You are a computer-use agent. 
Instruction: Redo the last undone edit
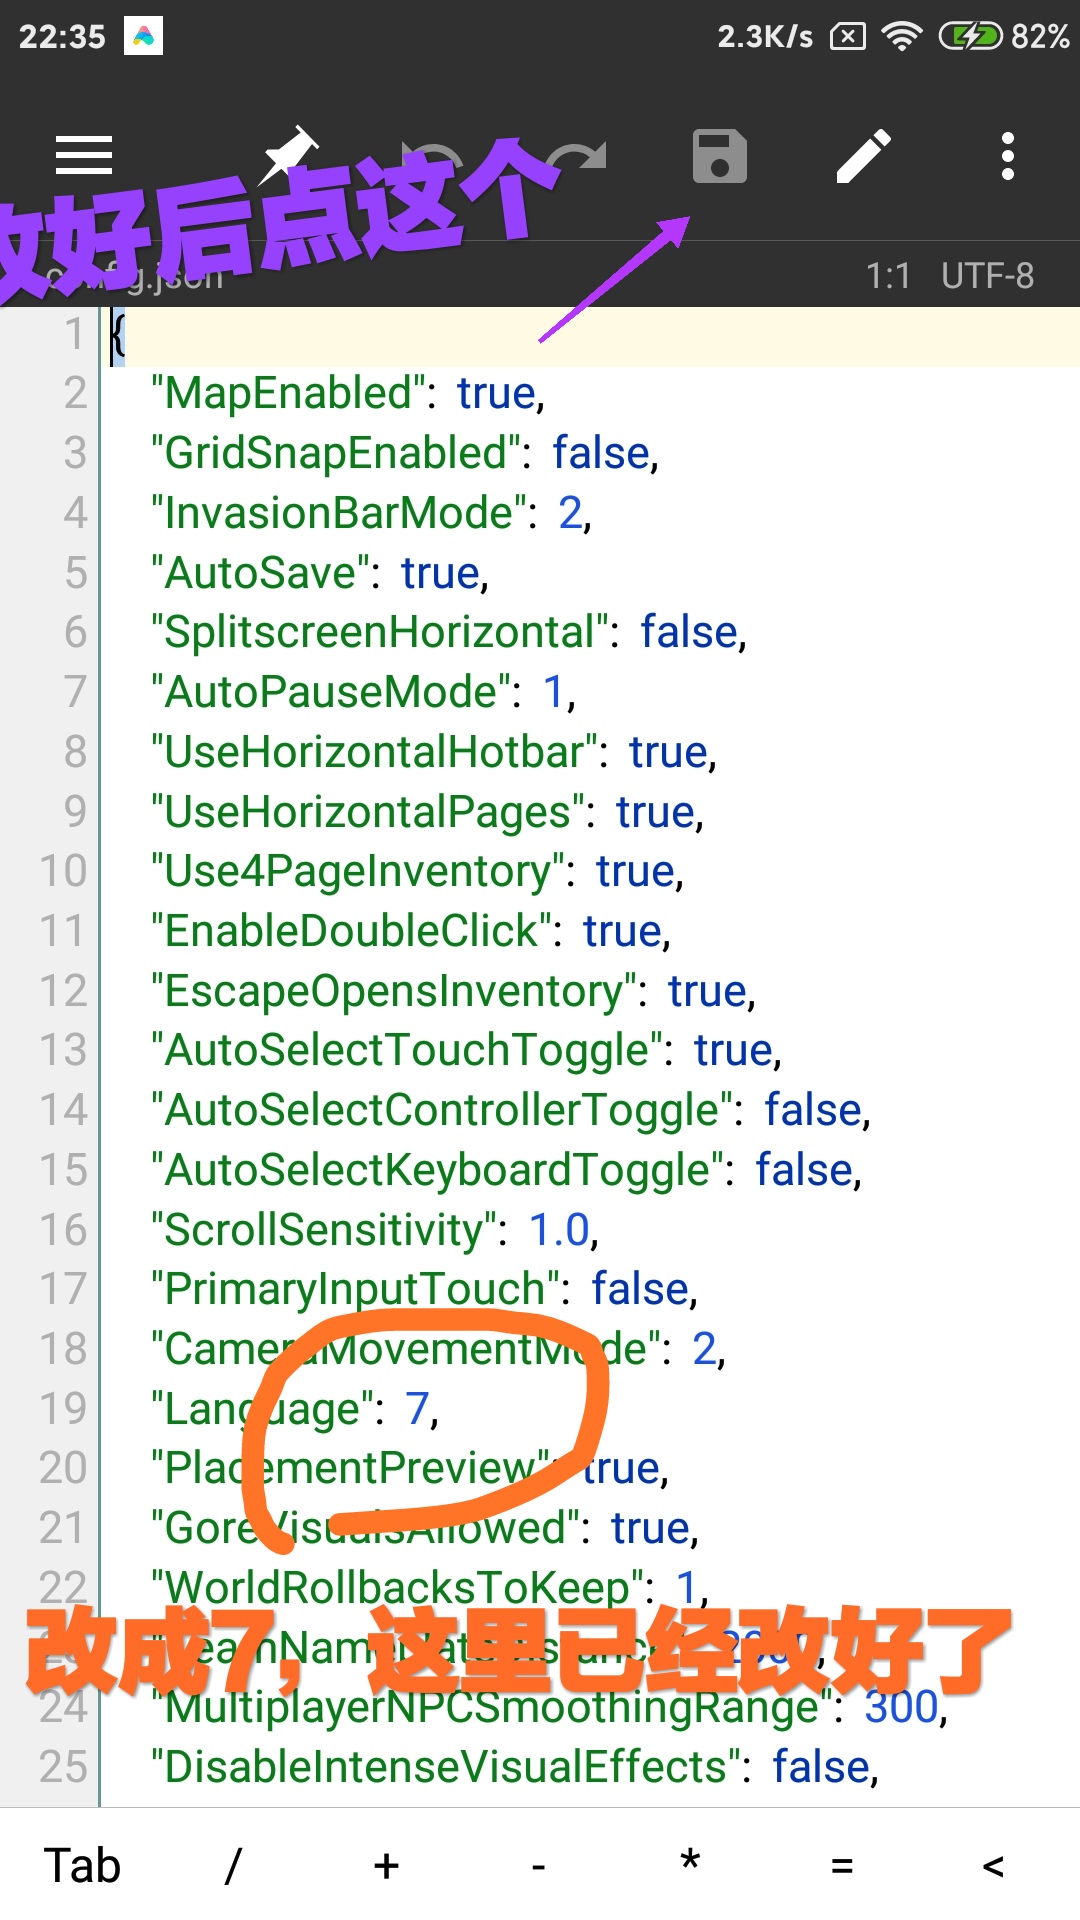point(577,157)
